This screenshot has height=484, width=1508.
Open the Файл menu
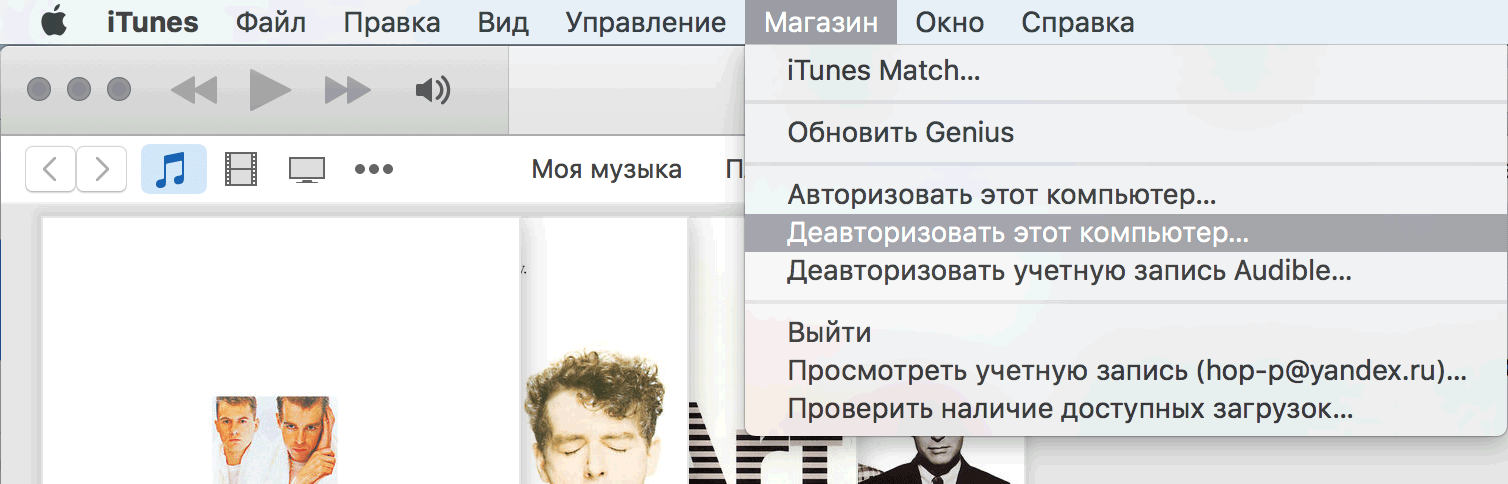pyautogui.click(x=271, y=22)
